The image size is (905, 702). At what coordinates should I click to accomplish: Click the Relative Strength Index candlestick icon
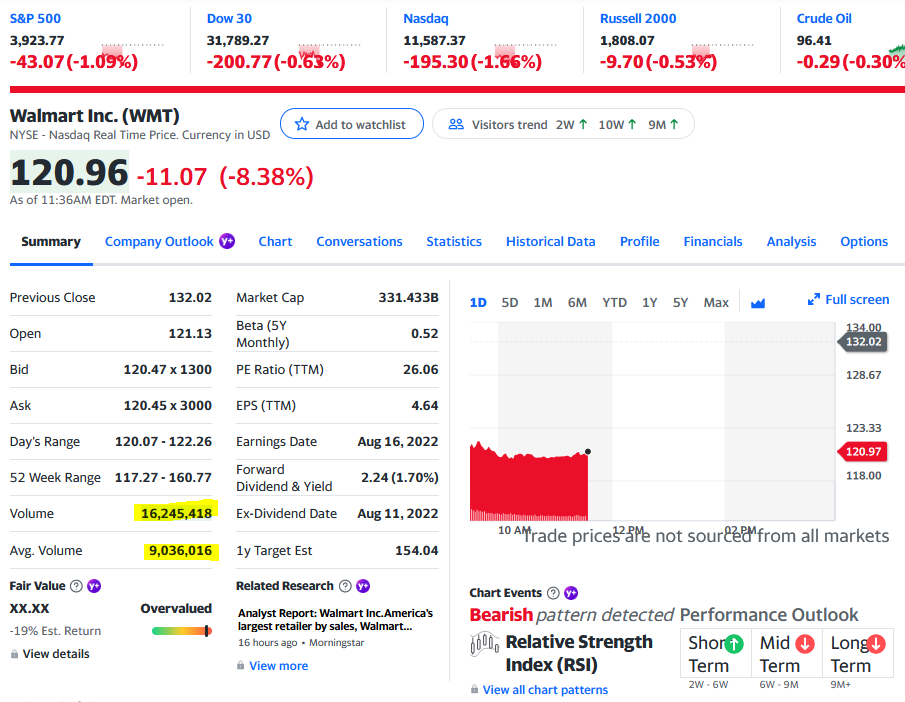coord(485,644)
